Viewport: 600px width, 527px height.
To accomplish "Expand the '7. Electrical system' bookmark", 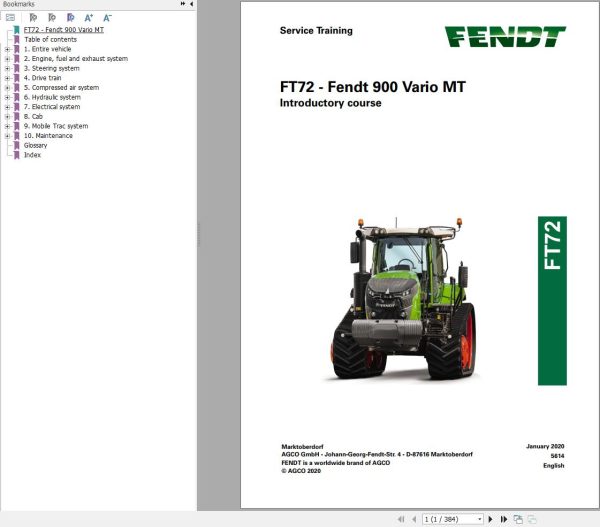I will (x=7, y=107).
